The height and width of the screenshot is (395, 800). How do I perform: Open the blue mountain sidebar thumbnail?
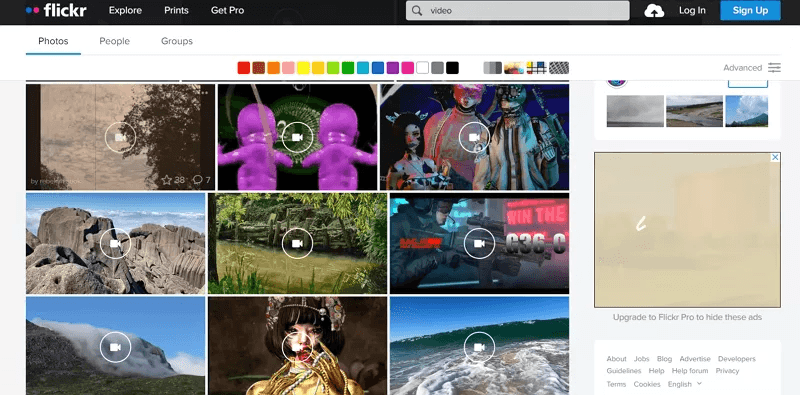click(x=746, y=111)
